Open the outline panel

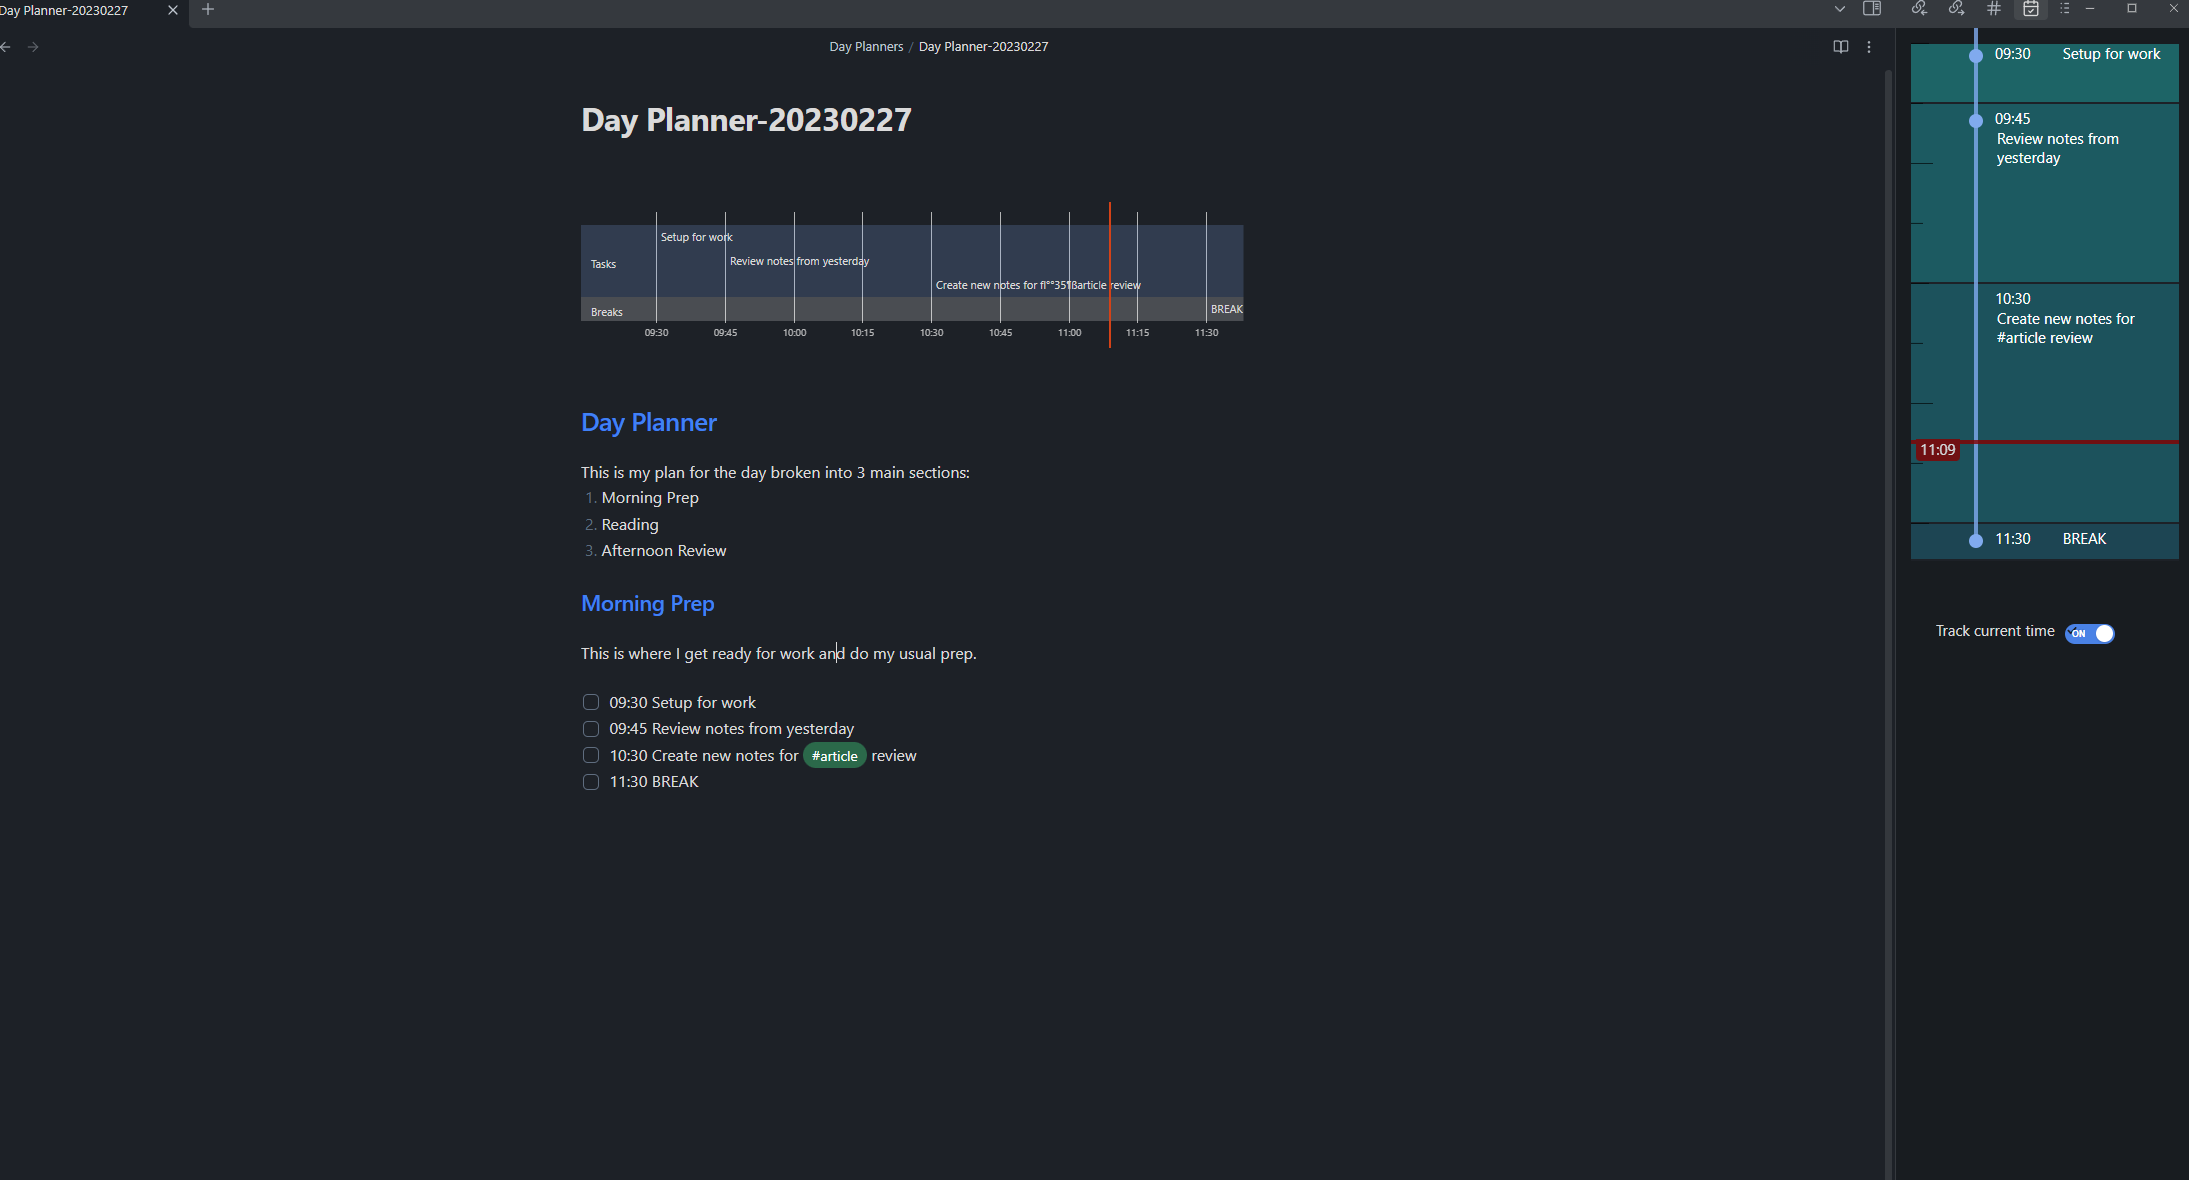[2064, 9]
